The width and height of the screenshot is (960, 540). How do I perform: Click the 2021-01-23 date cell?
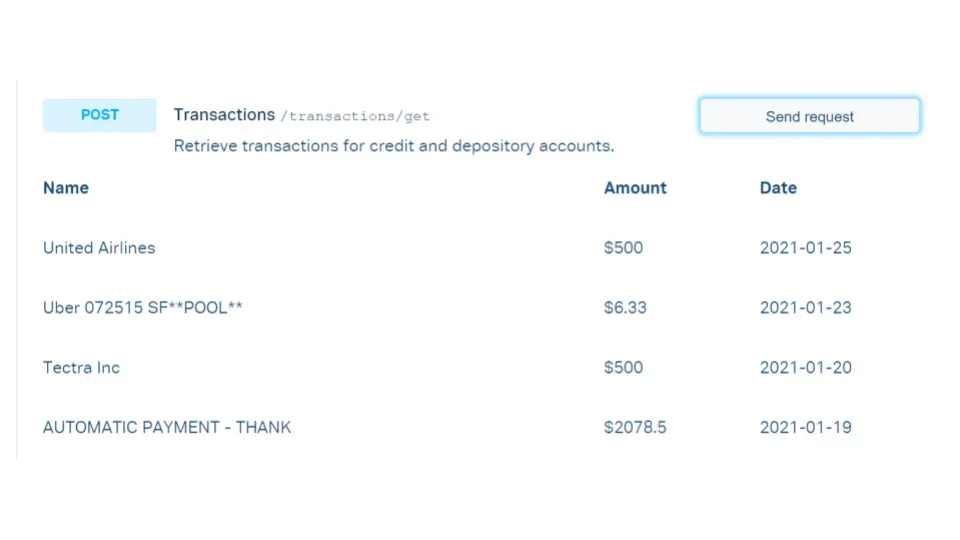pos(805,308)
